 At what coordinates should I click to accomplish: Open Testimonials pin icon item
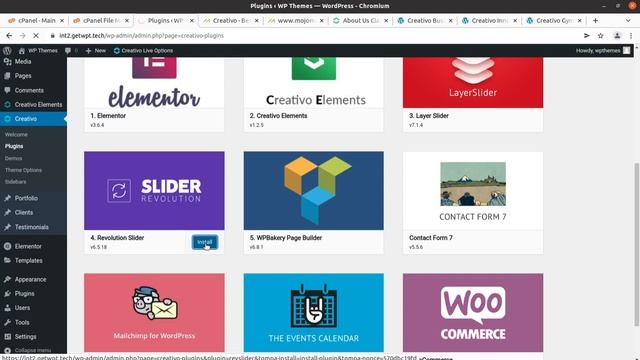(x=7, y=227)
